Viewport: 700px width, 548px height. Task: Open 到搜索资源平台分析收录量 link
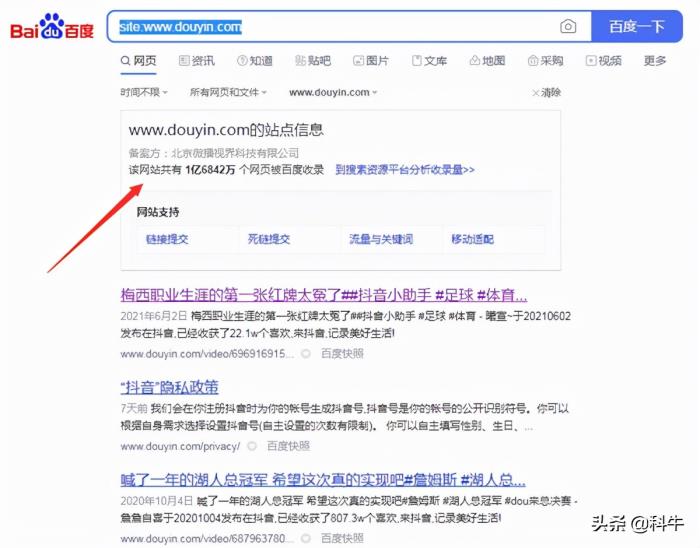404,170
